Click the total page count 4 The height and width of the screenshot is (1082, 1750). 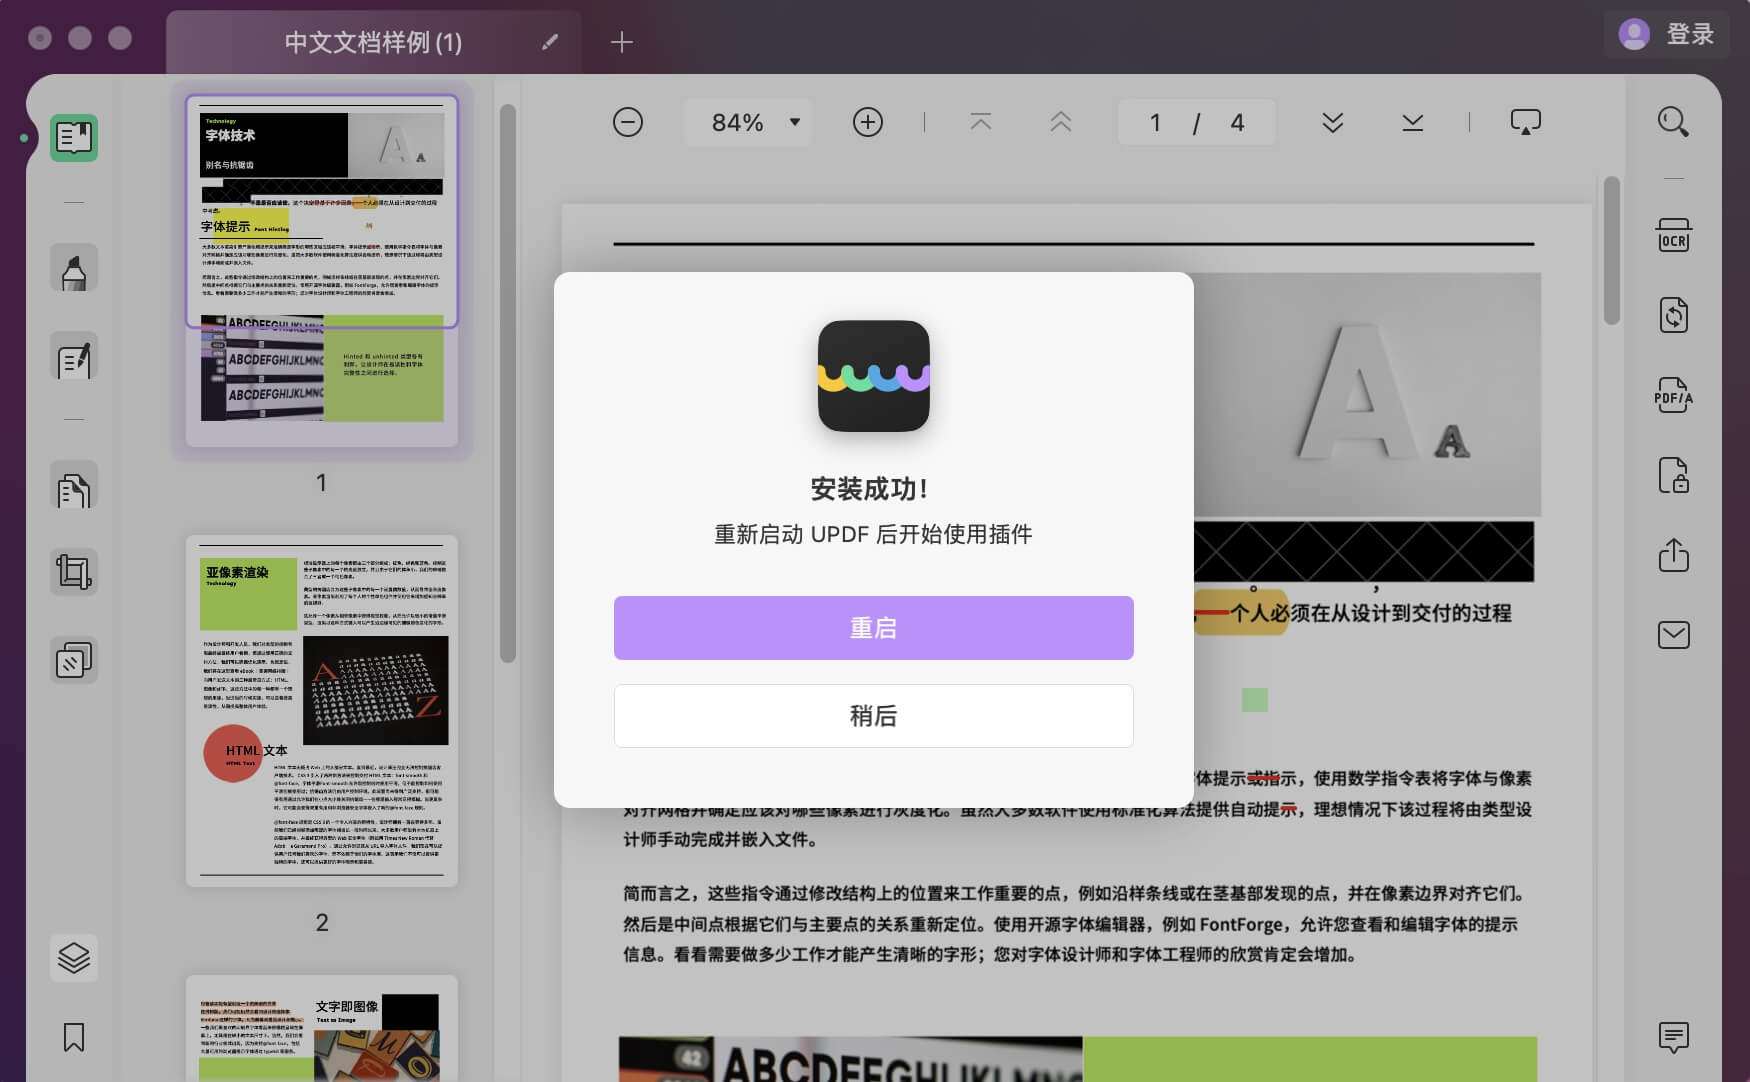point(1237,123)
